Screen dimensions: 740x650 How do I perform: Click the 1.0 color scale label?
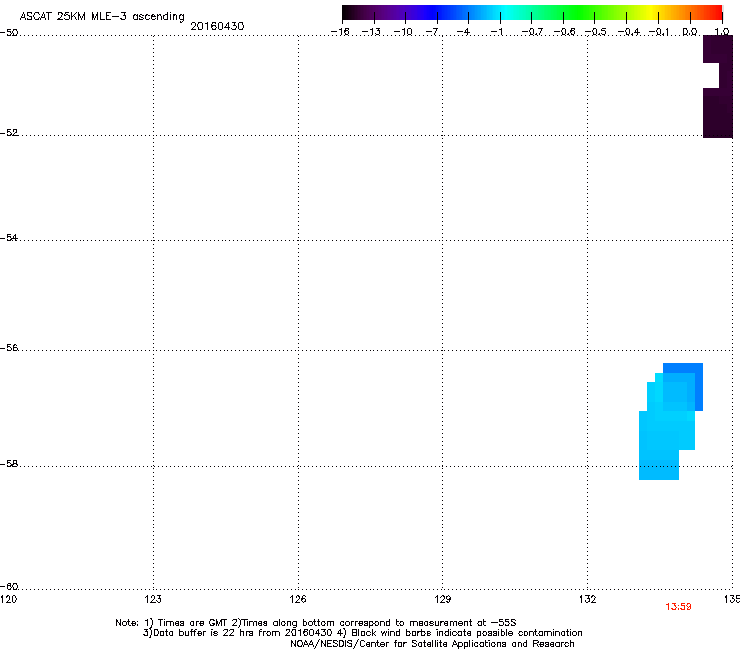tap(722, 32)
